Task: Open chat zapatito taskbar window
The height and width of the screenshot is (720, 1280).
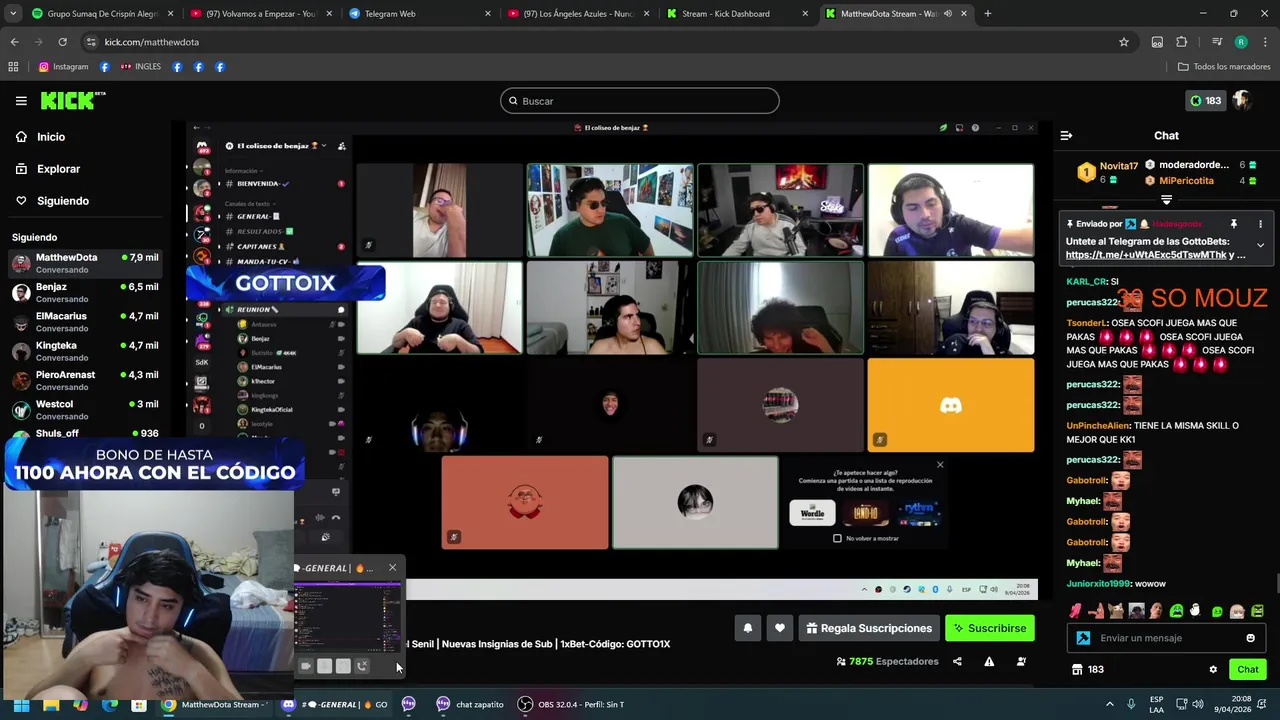Action: pos(470,704)
